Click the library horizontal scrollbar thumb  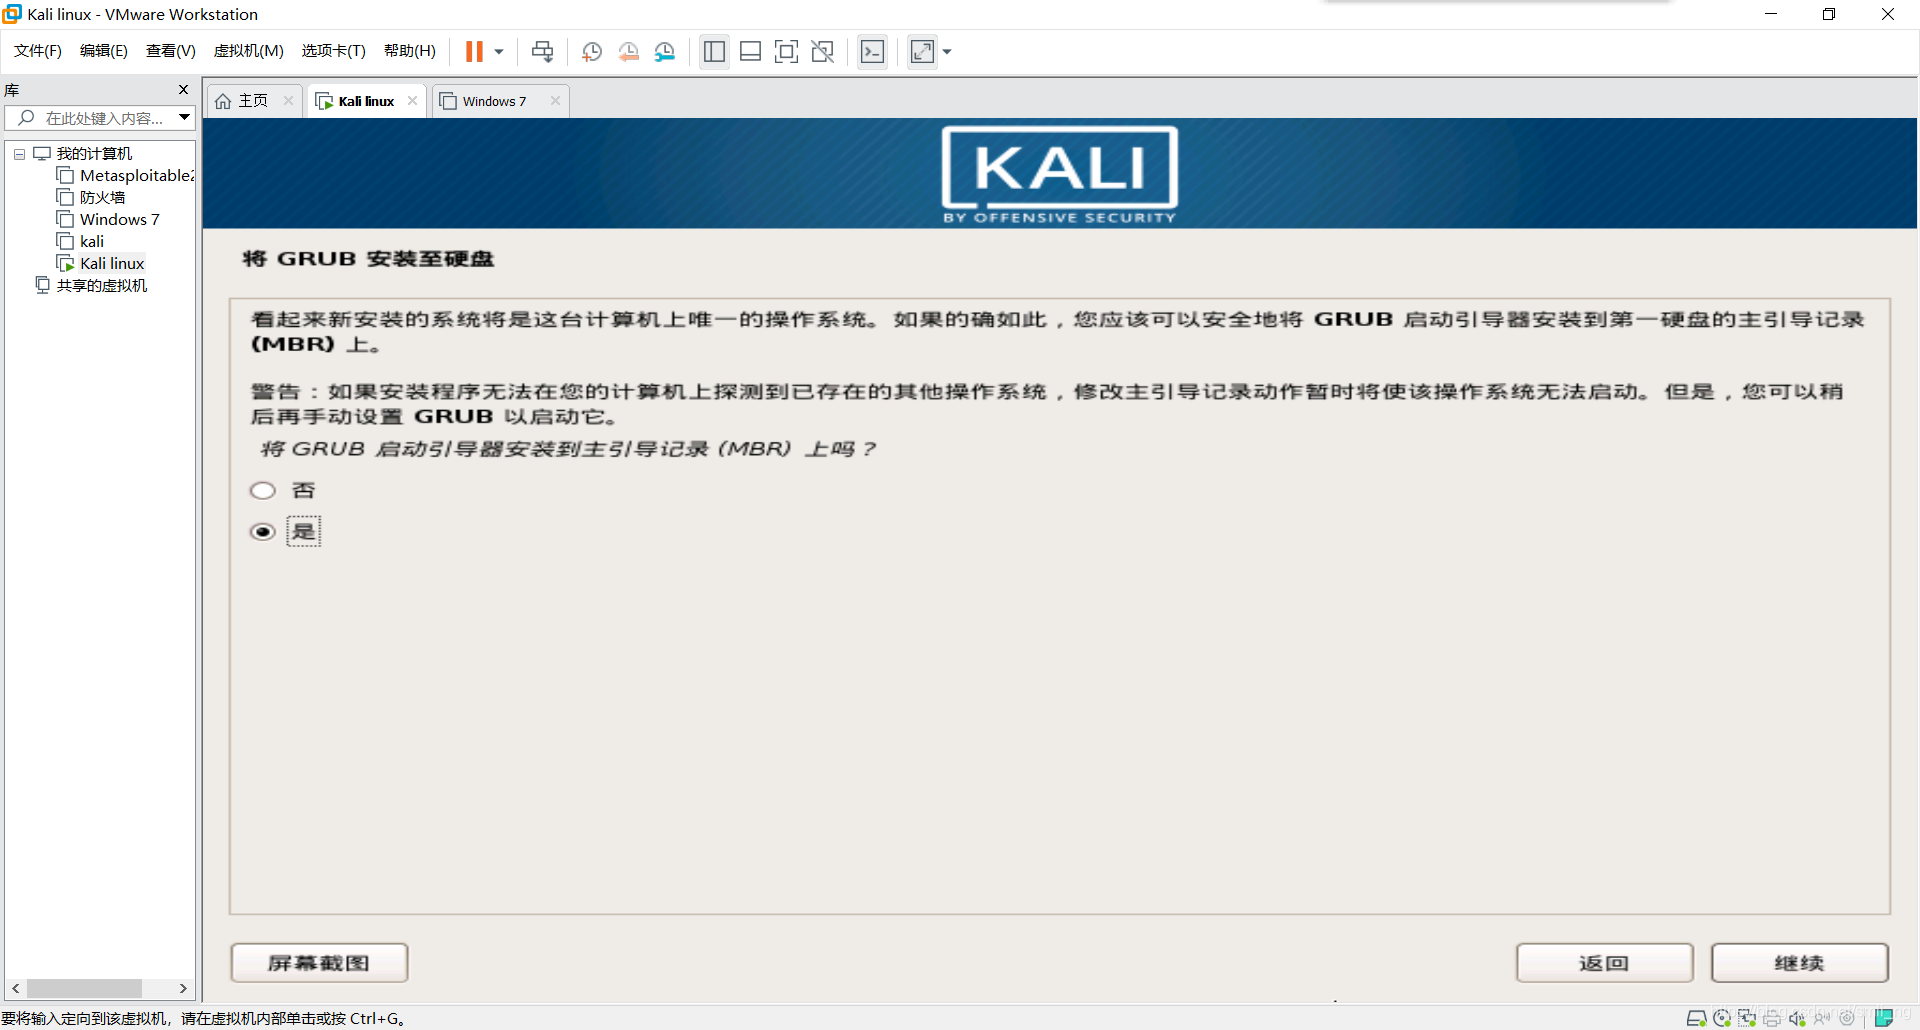point(84,988)
